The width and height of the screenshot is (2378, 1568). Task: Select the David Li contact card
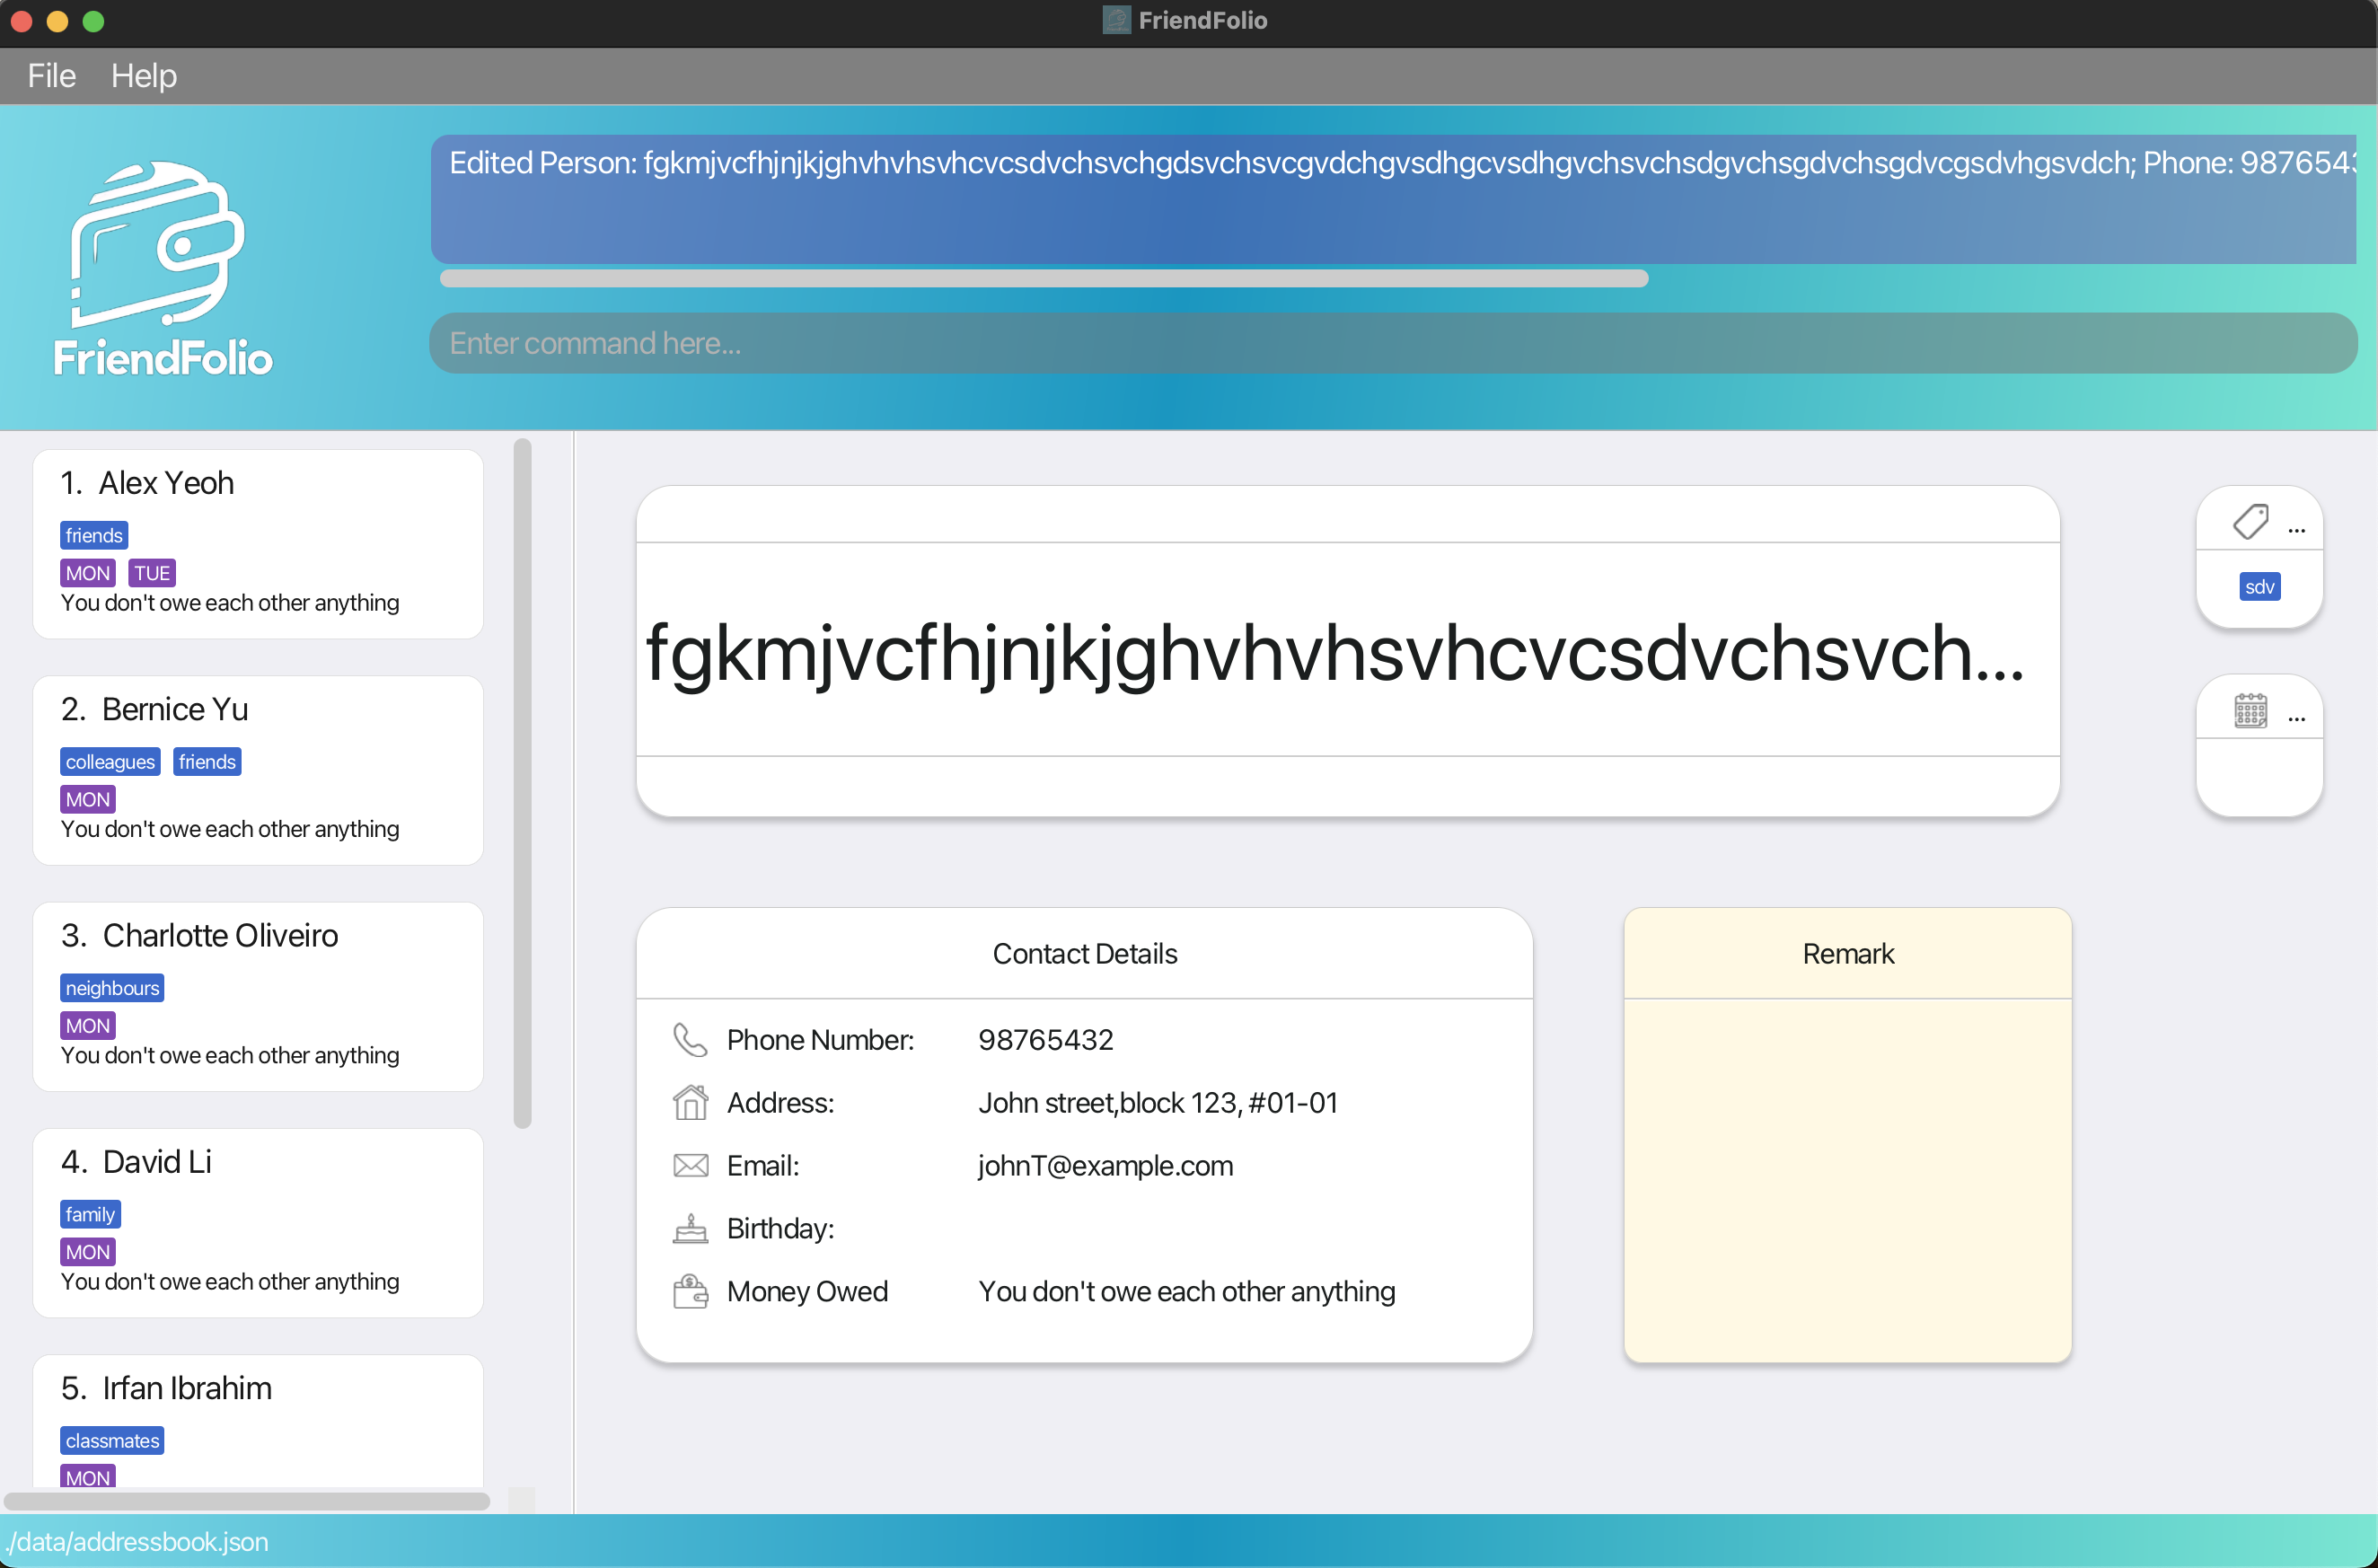[x=257, y=1222]
